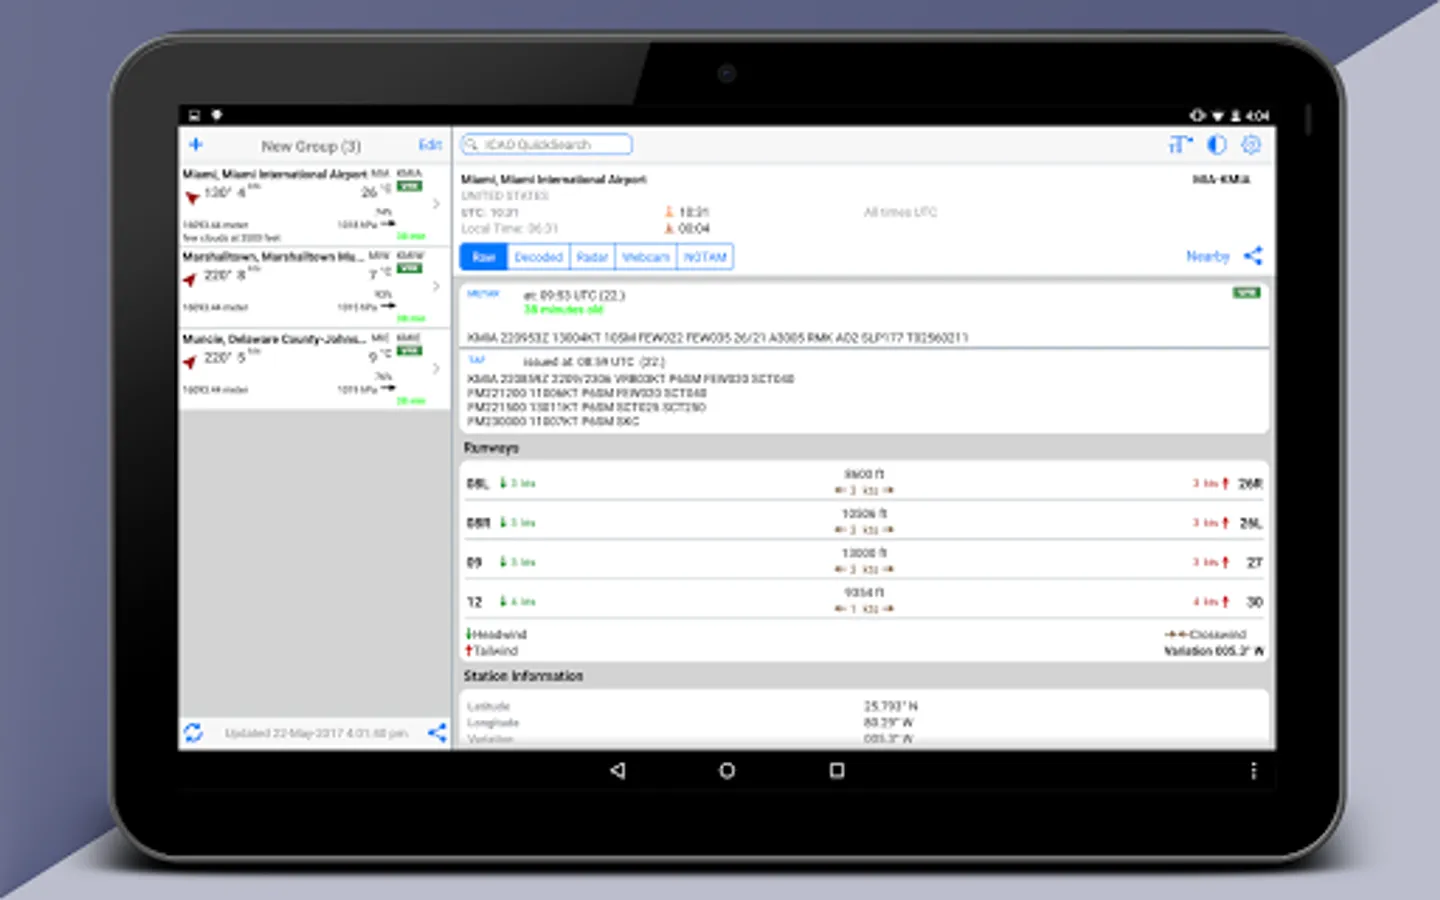
Task: Tap the Android back button
Action: (617, 770)
